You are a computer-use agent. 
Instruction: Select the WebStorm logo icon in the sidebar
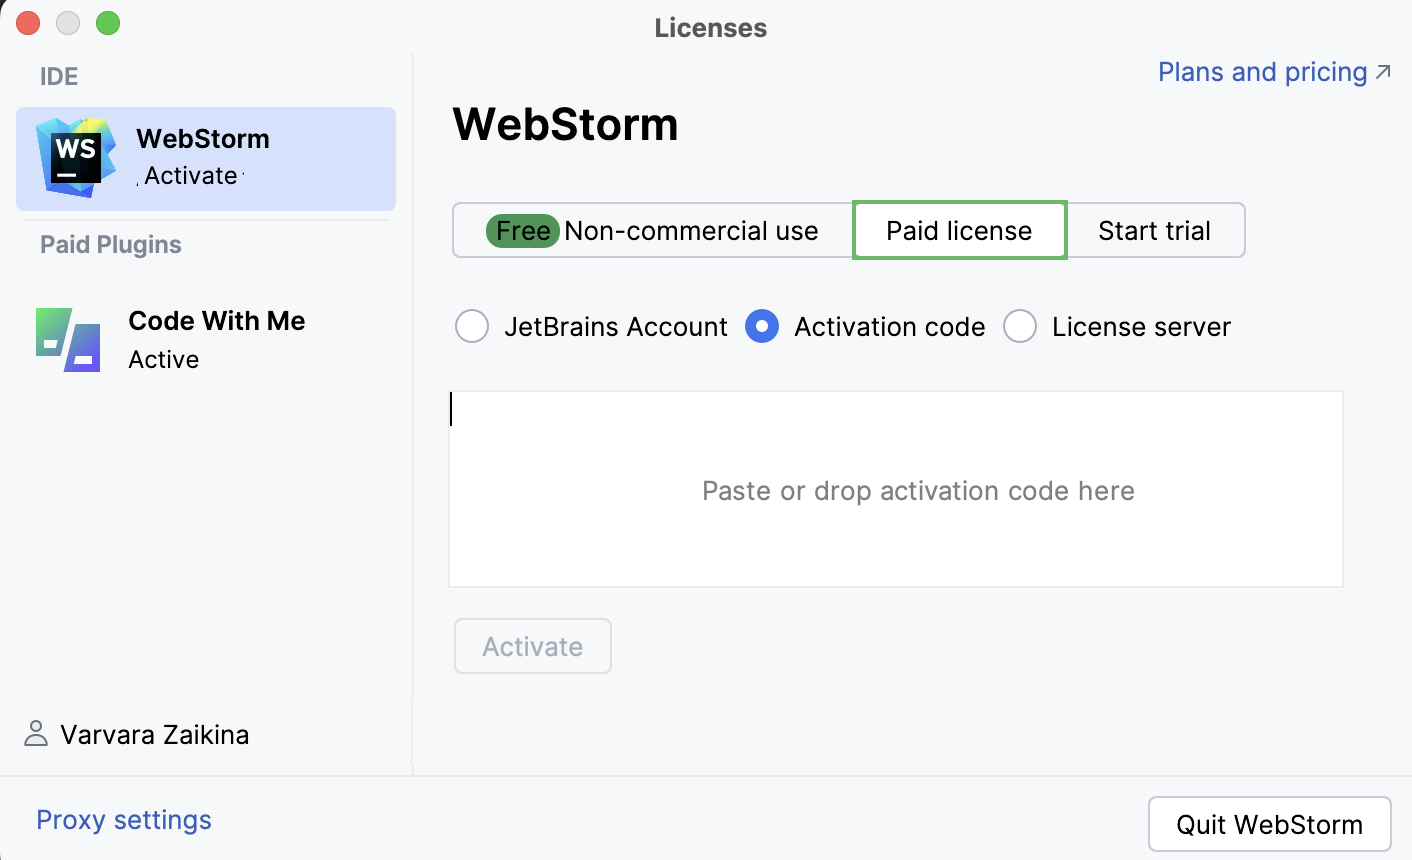tap(73, 155)
